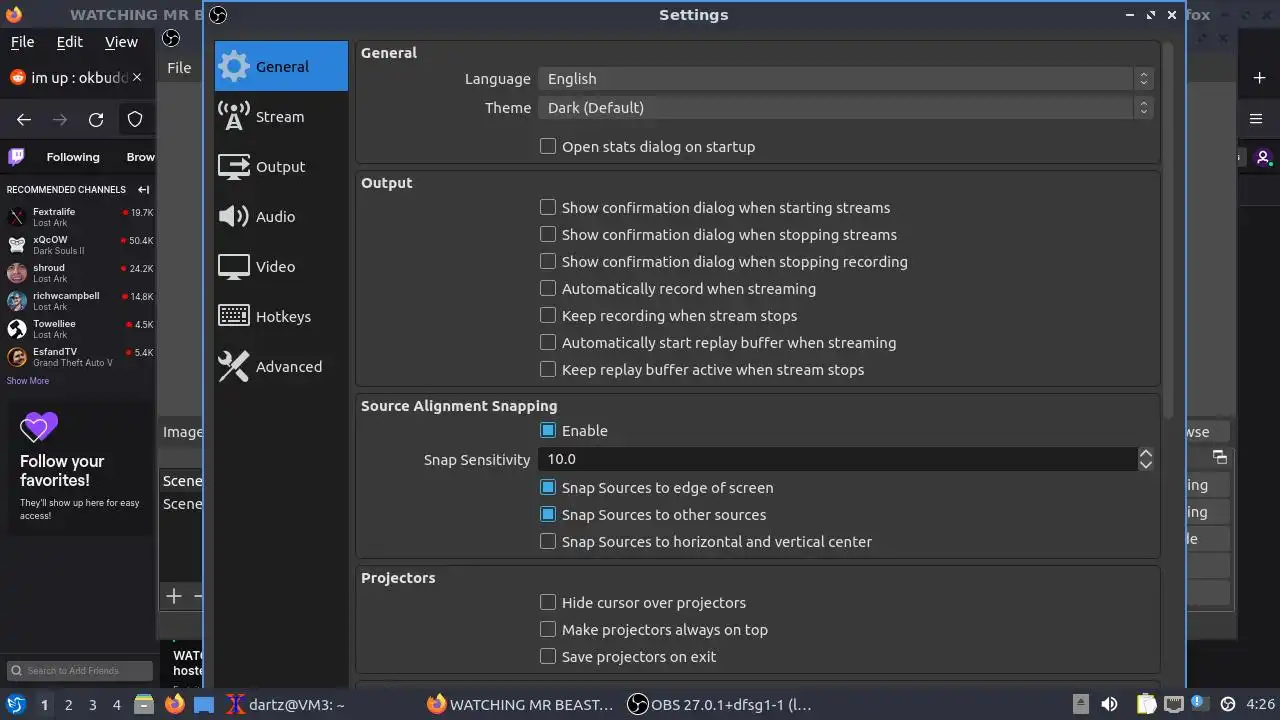Open Audio settings speaker icon
The height and width of the screenshot is (720, 1280).
point(234,217)
